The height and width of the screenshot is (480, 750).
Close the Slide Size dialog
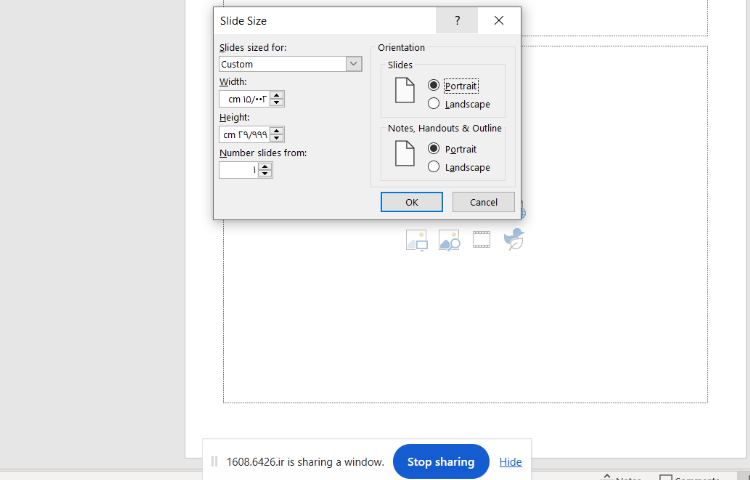(499, 21)
